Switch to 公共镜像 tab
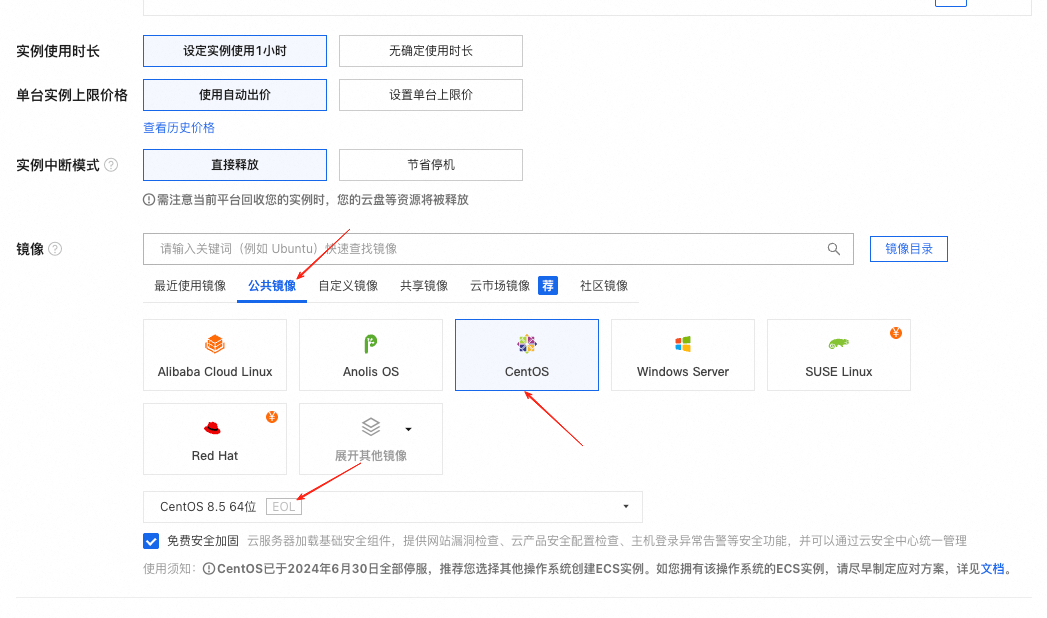Image resolution: width=1047 pixels, height=618 pixels. coord(272,286)
